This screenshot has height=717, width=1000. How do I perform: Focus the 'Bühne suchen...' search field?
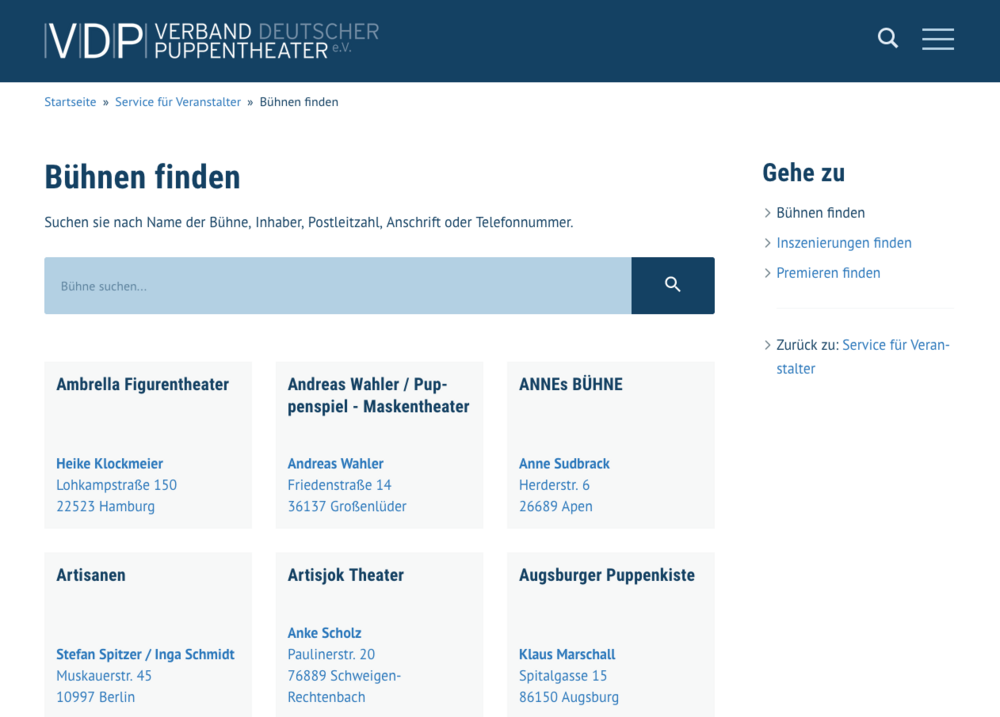(x=338, y=285)
